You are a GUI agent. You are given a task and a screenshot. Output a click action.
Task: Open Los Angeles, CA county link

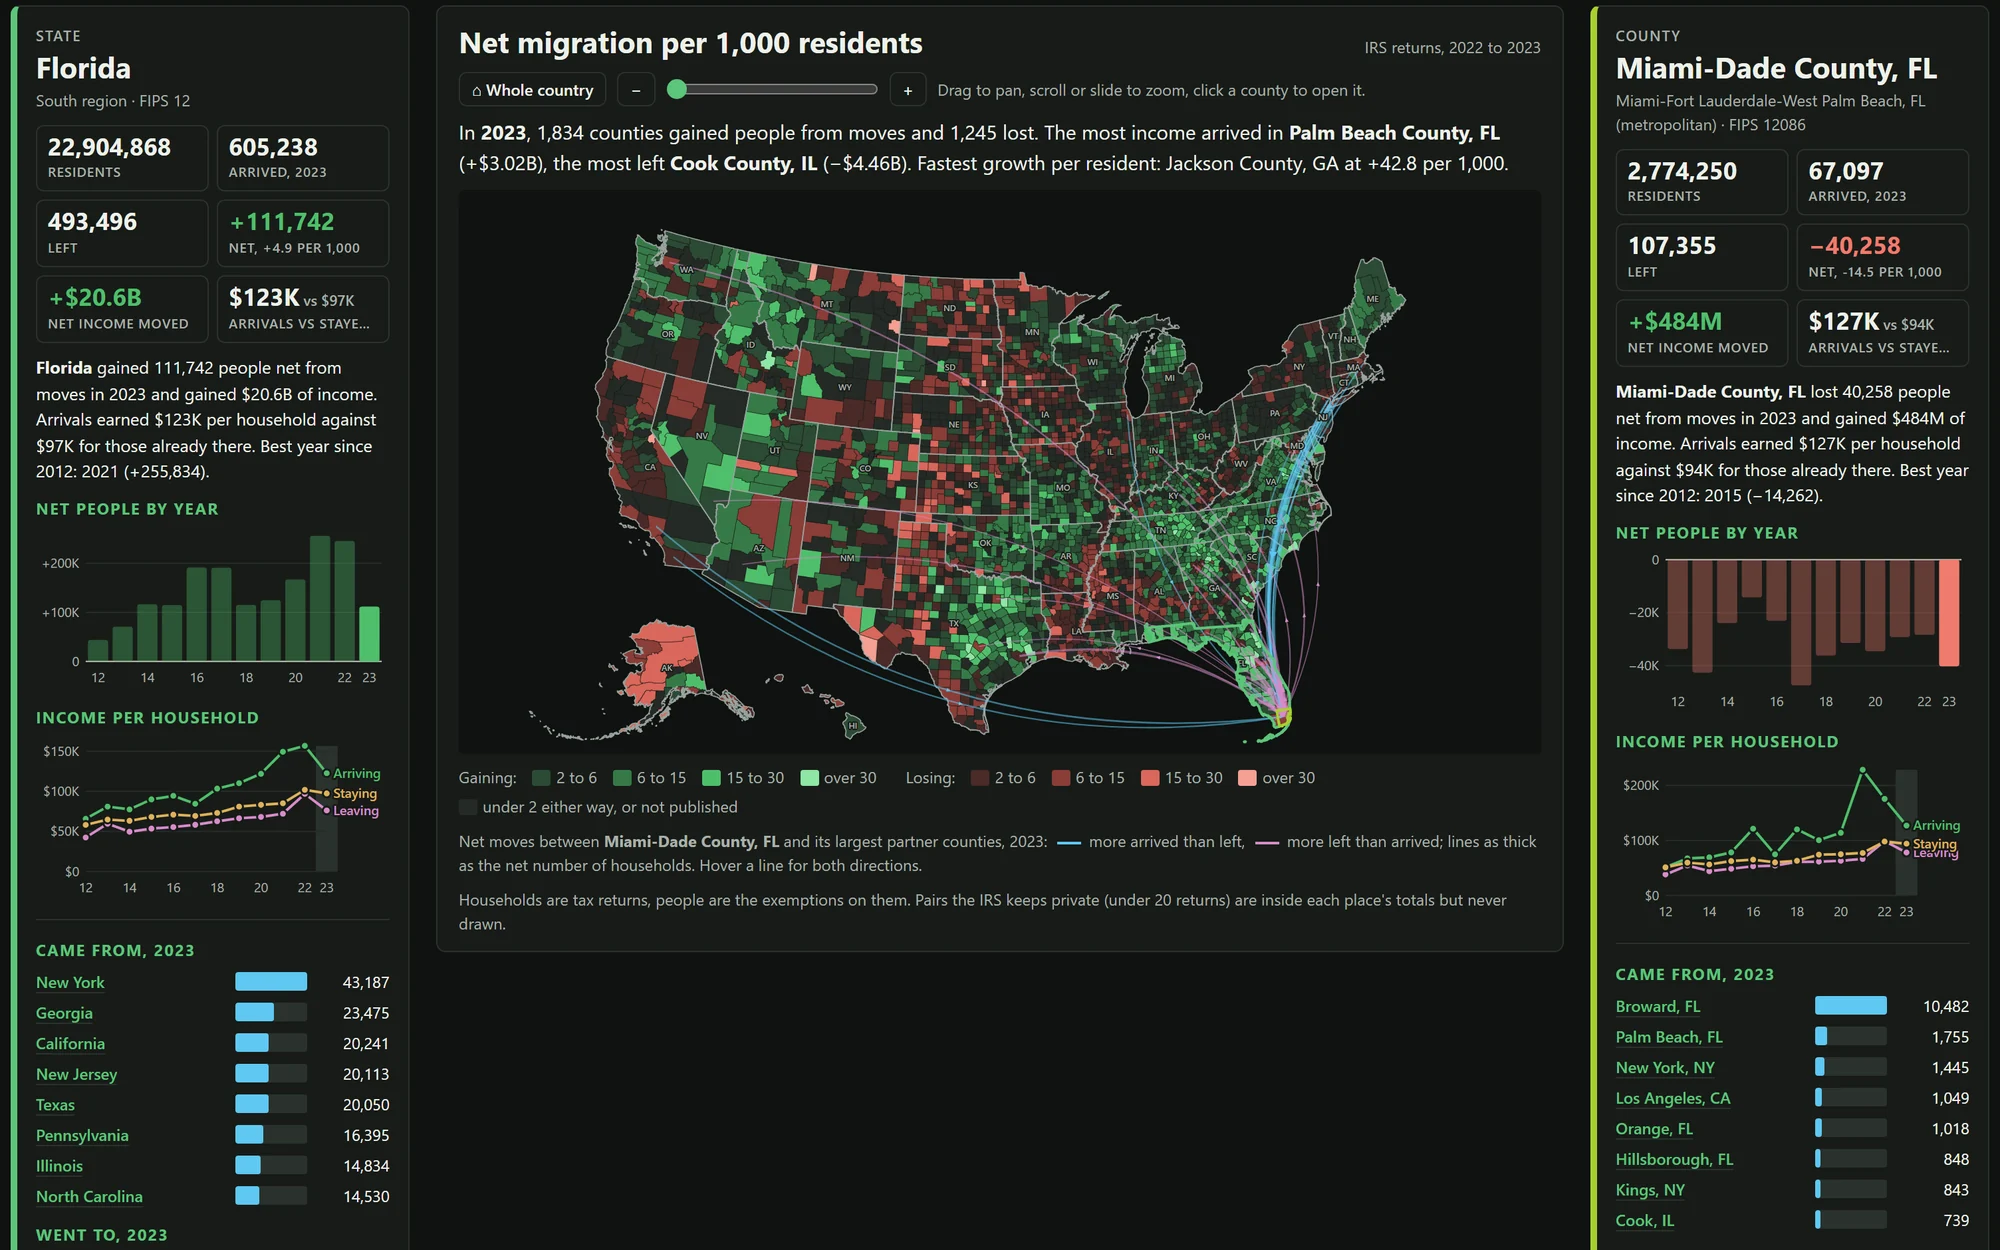click(x=1673, y=1098)
